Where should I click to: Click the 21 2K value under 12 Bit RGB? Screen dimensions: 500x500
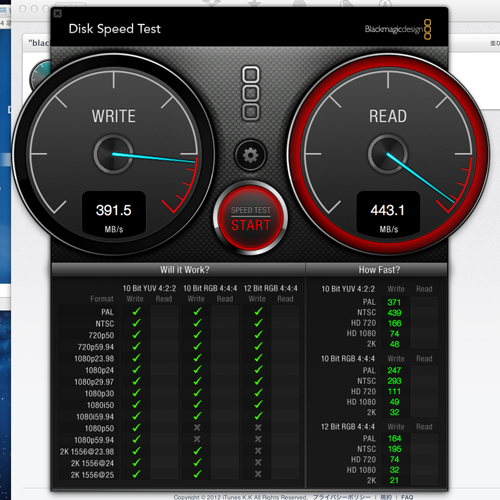[x=394, y=480]
